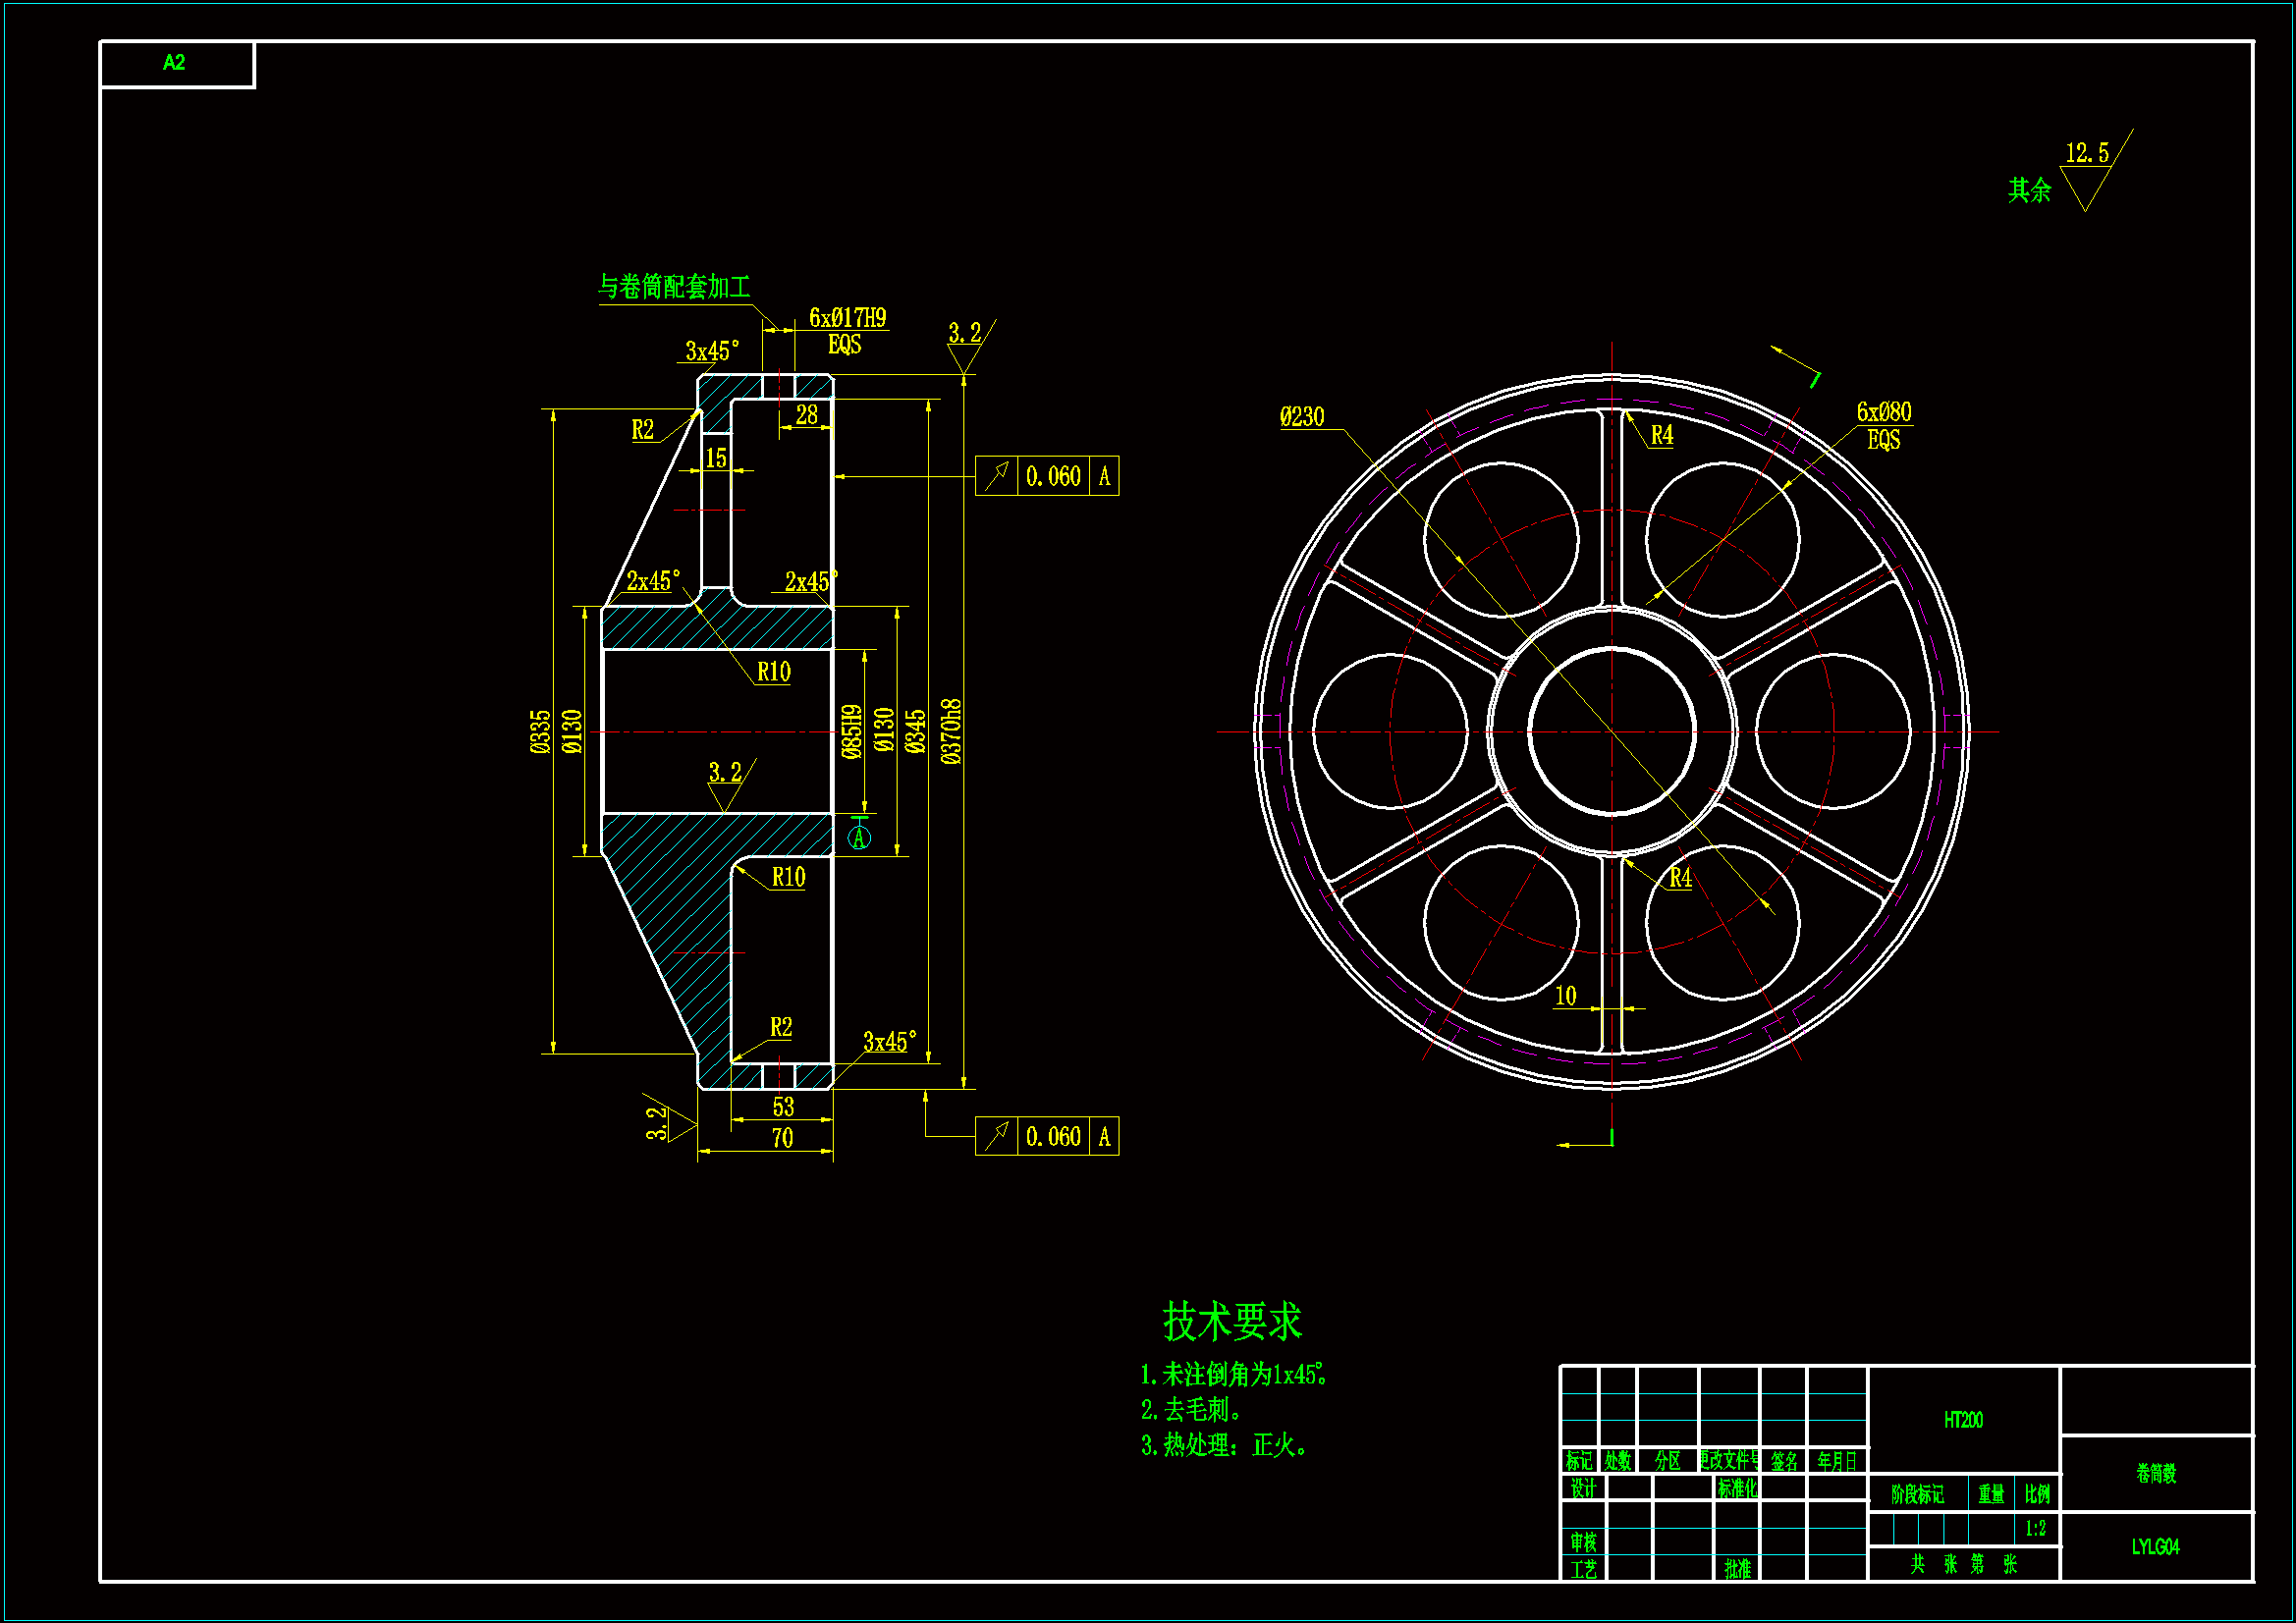
Task: Click the Ø370h8 dimension text
Action: [951, 732]
